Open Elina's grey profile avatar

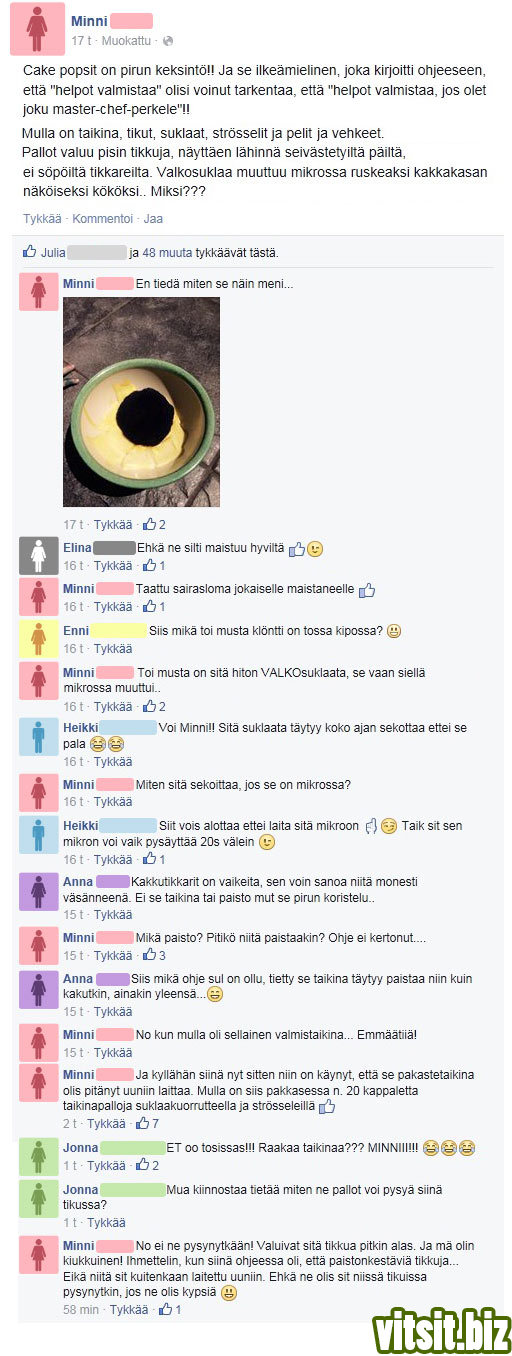(x=38, y=557)
